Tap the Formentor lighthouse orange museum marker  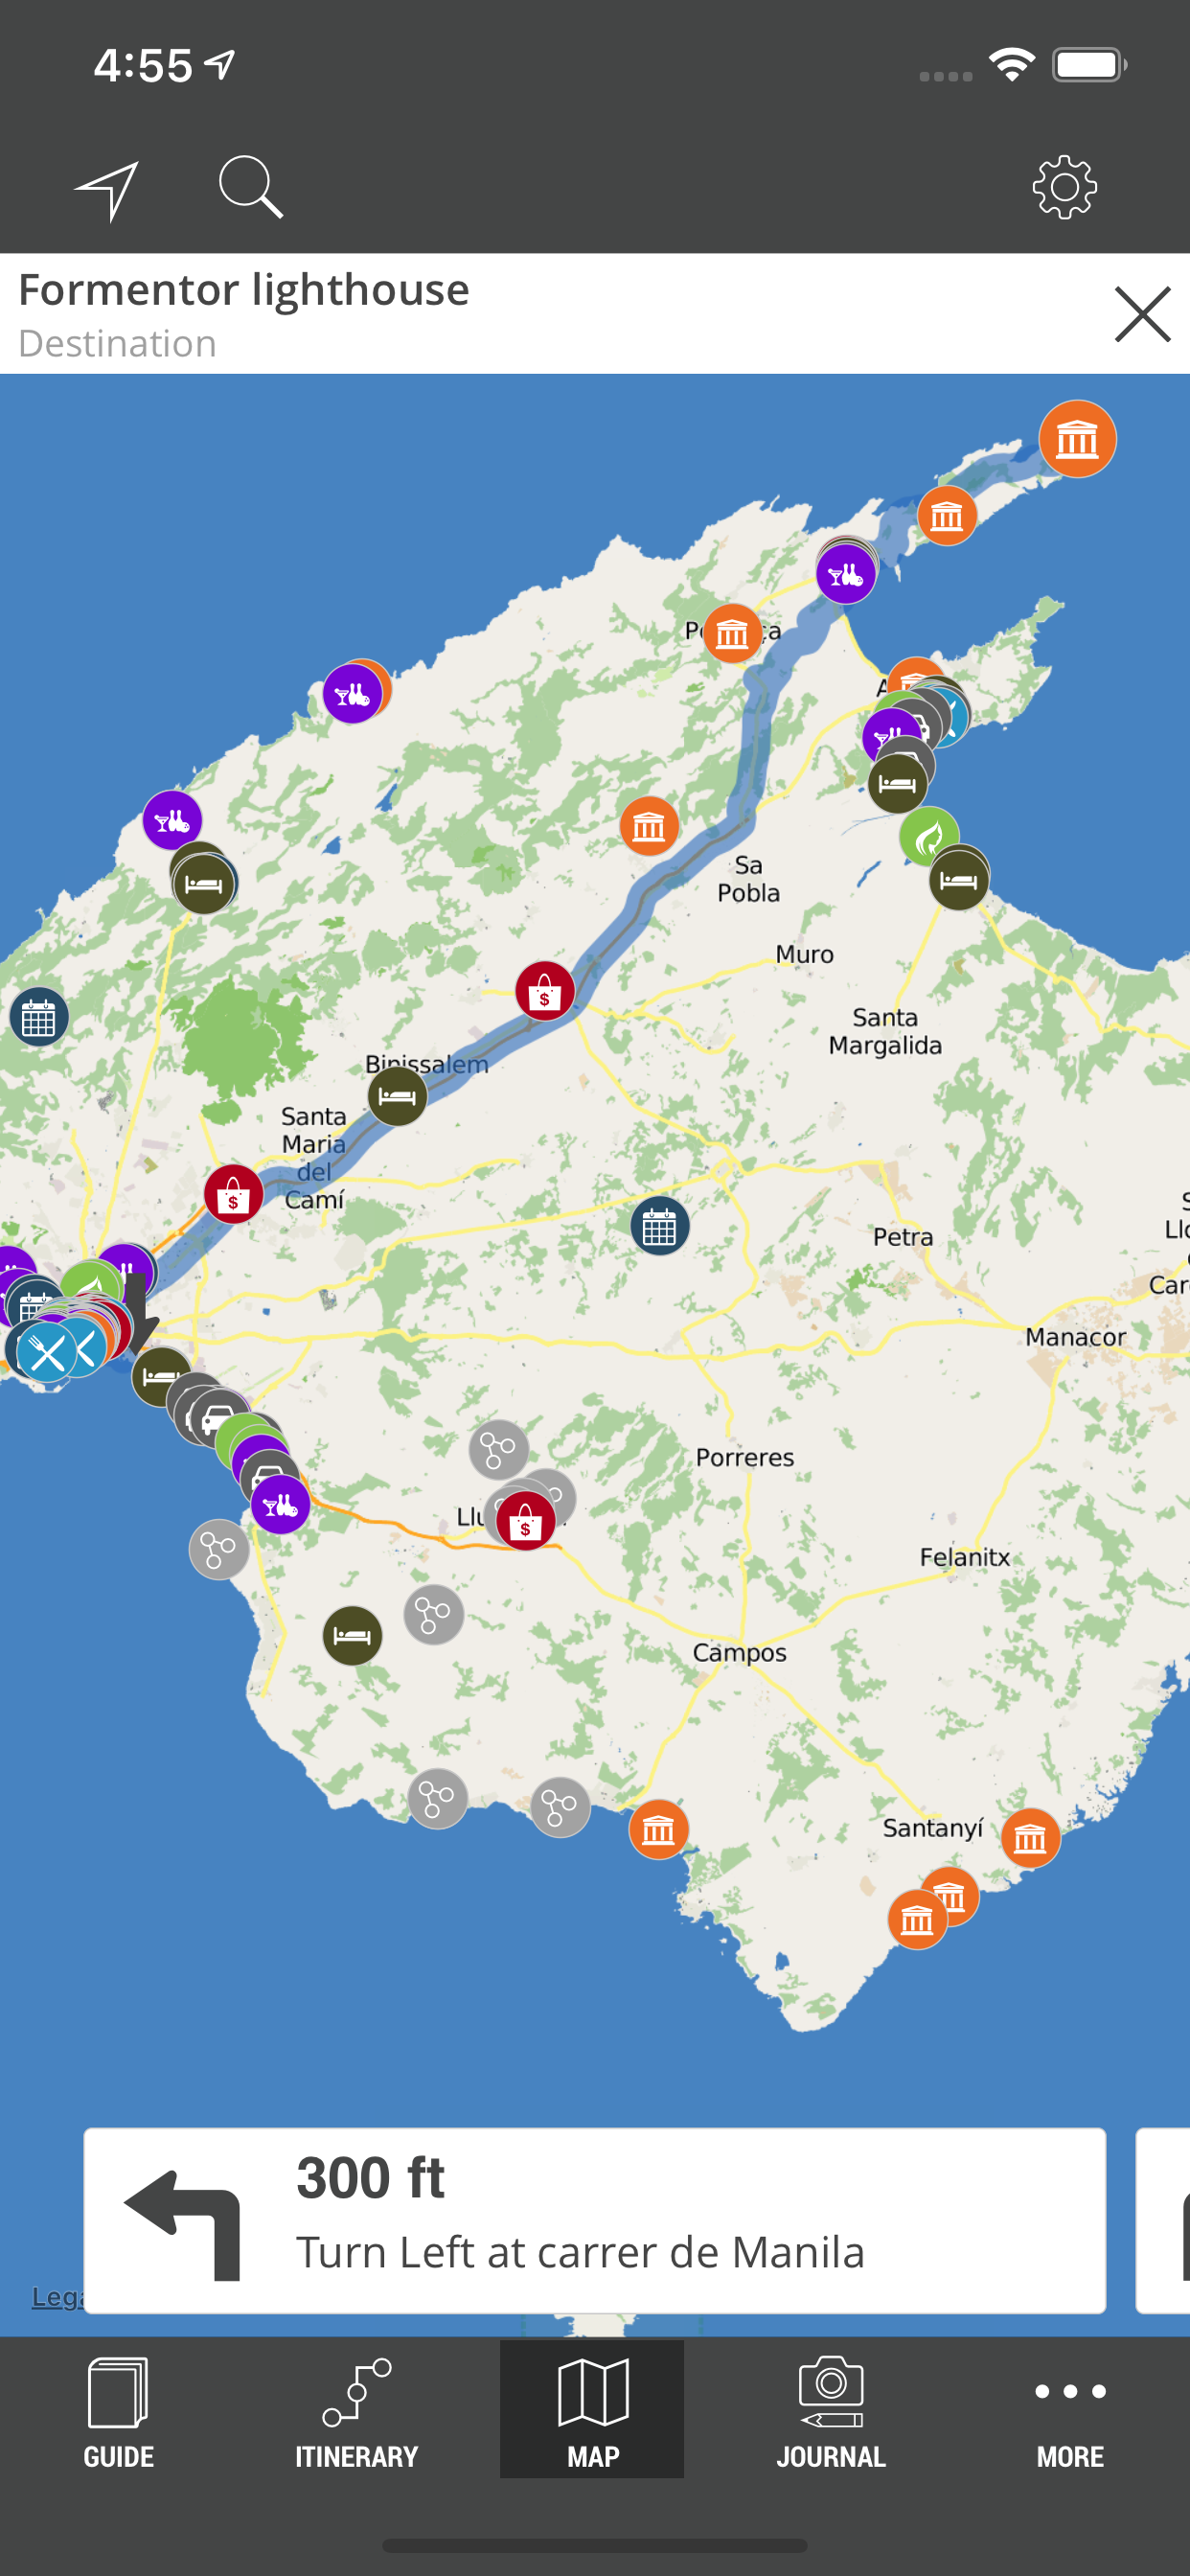coord(1077,439)
